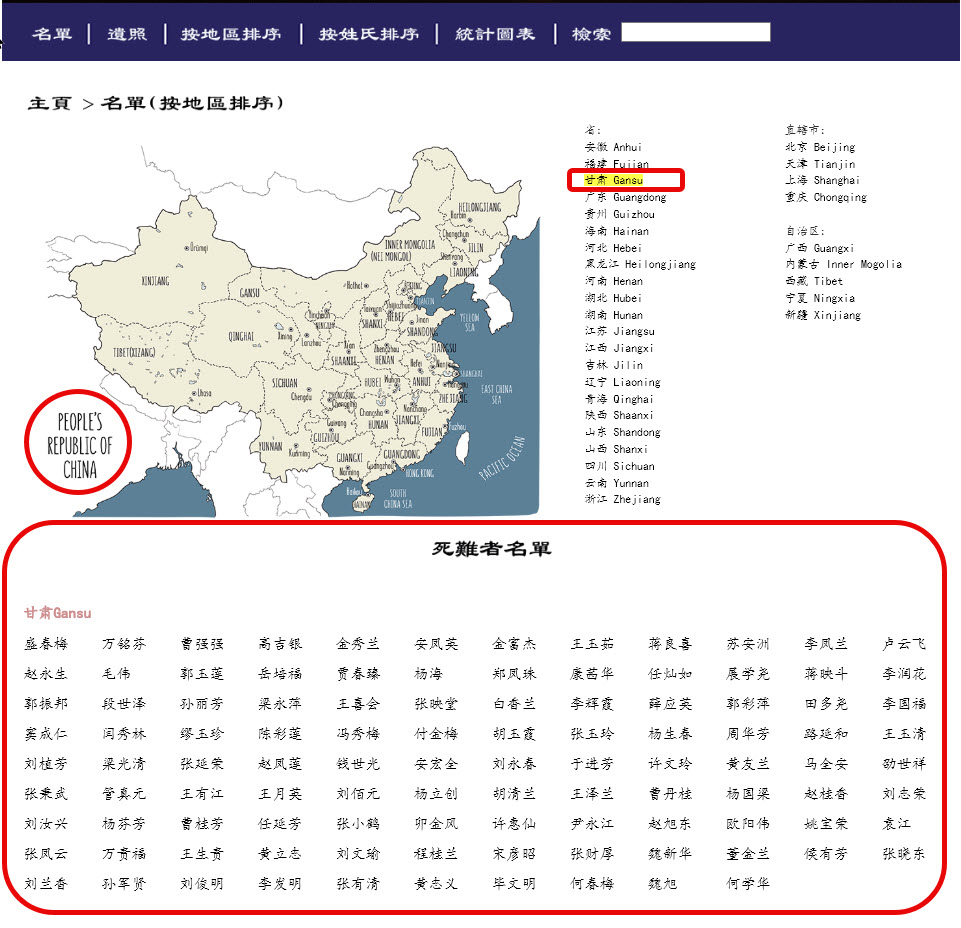Open the 統計圖表 statistics page
Viewport: 961px width, 928px height.
(x=493, y=32)
